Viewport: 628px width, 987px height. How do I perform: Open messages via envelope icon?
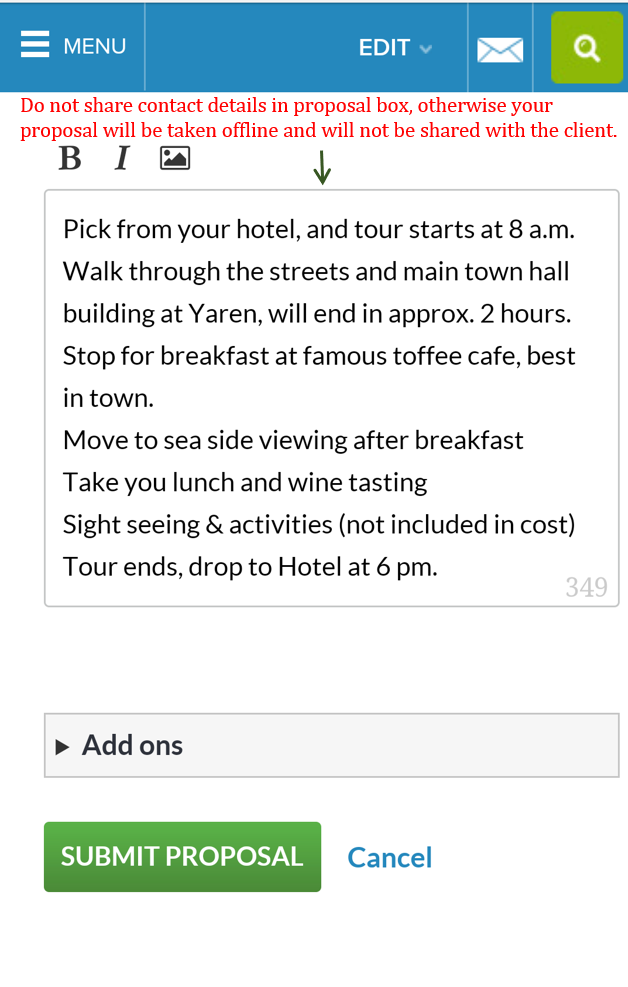[x=500, y=49]
